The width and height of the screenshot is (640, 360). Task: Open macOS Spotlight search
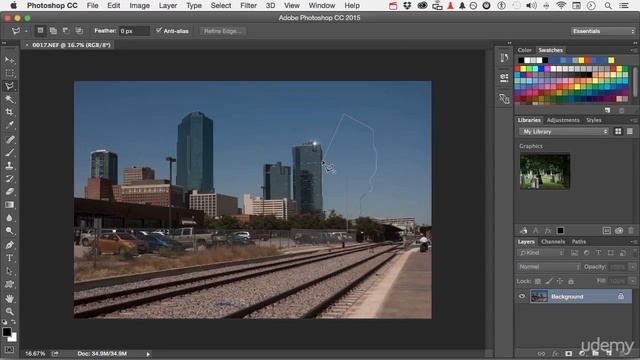(608, 6)
